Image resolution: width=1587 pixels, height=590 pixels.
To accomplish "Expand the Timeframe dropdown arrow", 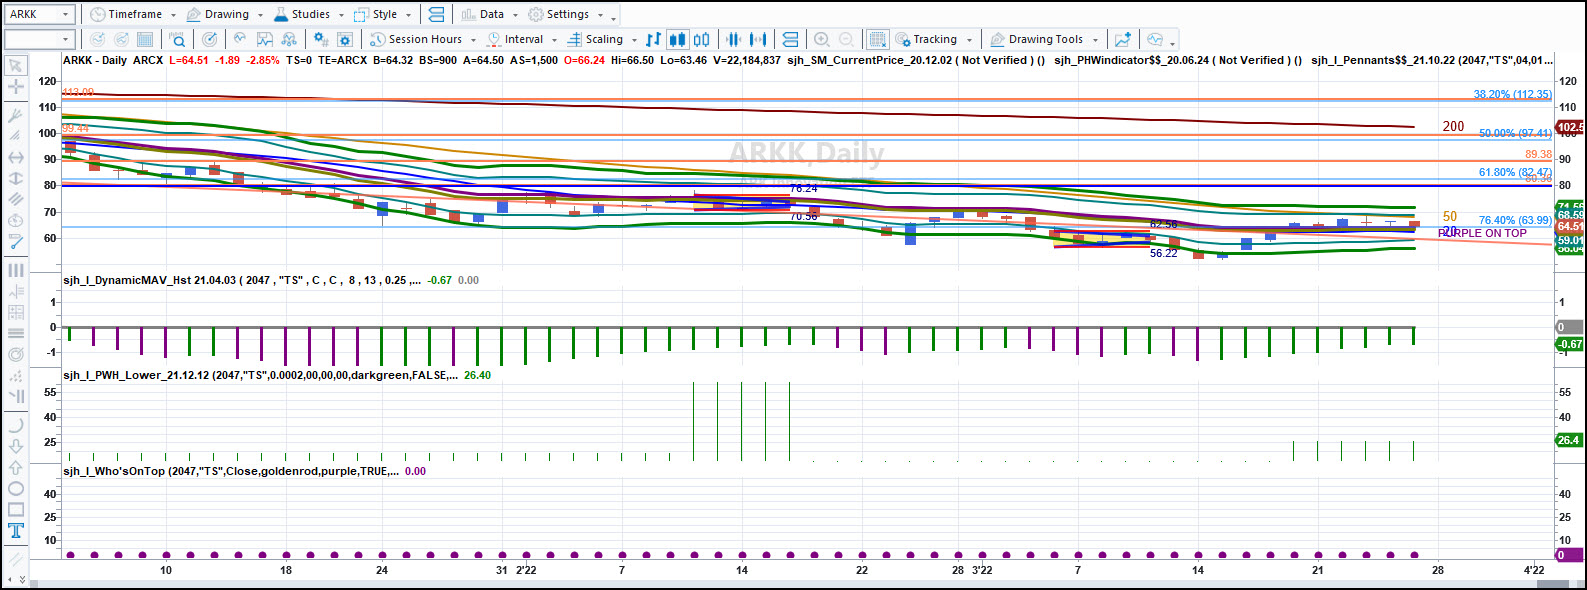I will tap(173, 15).
